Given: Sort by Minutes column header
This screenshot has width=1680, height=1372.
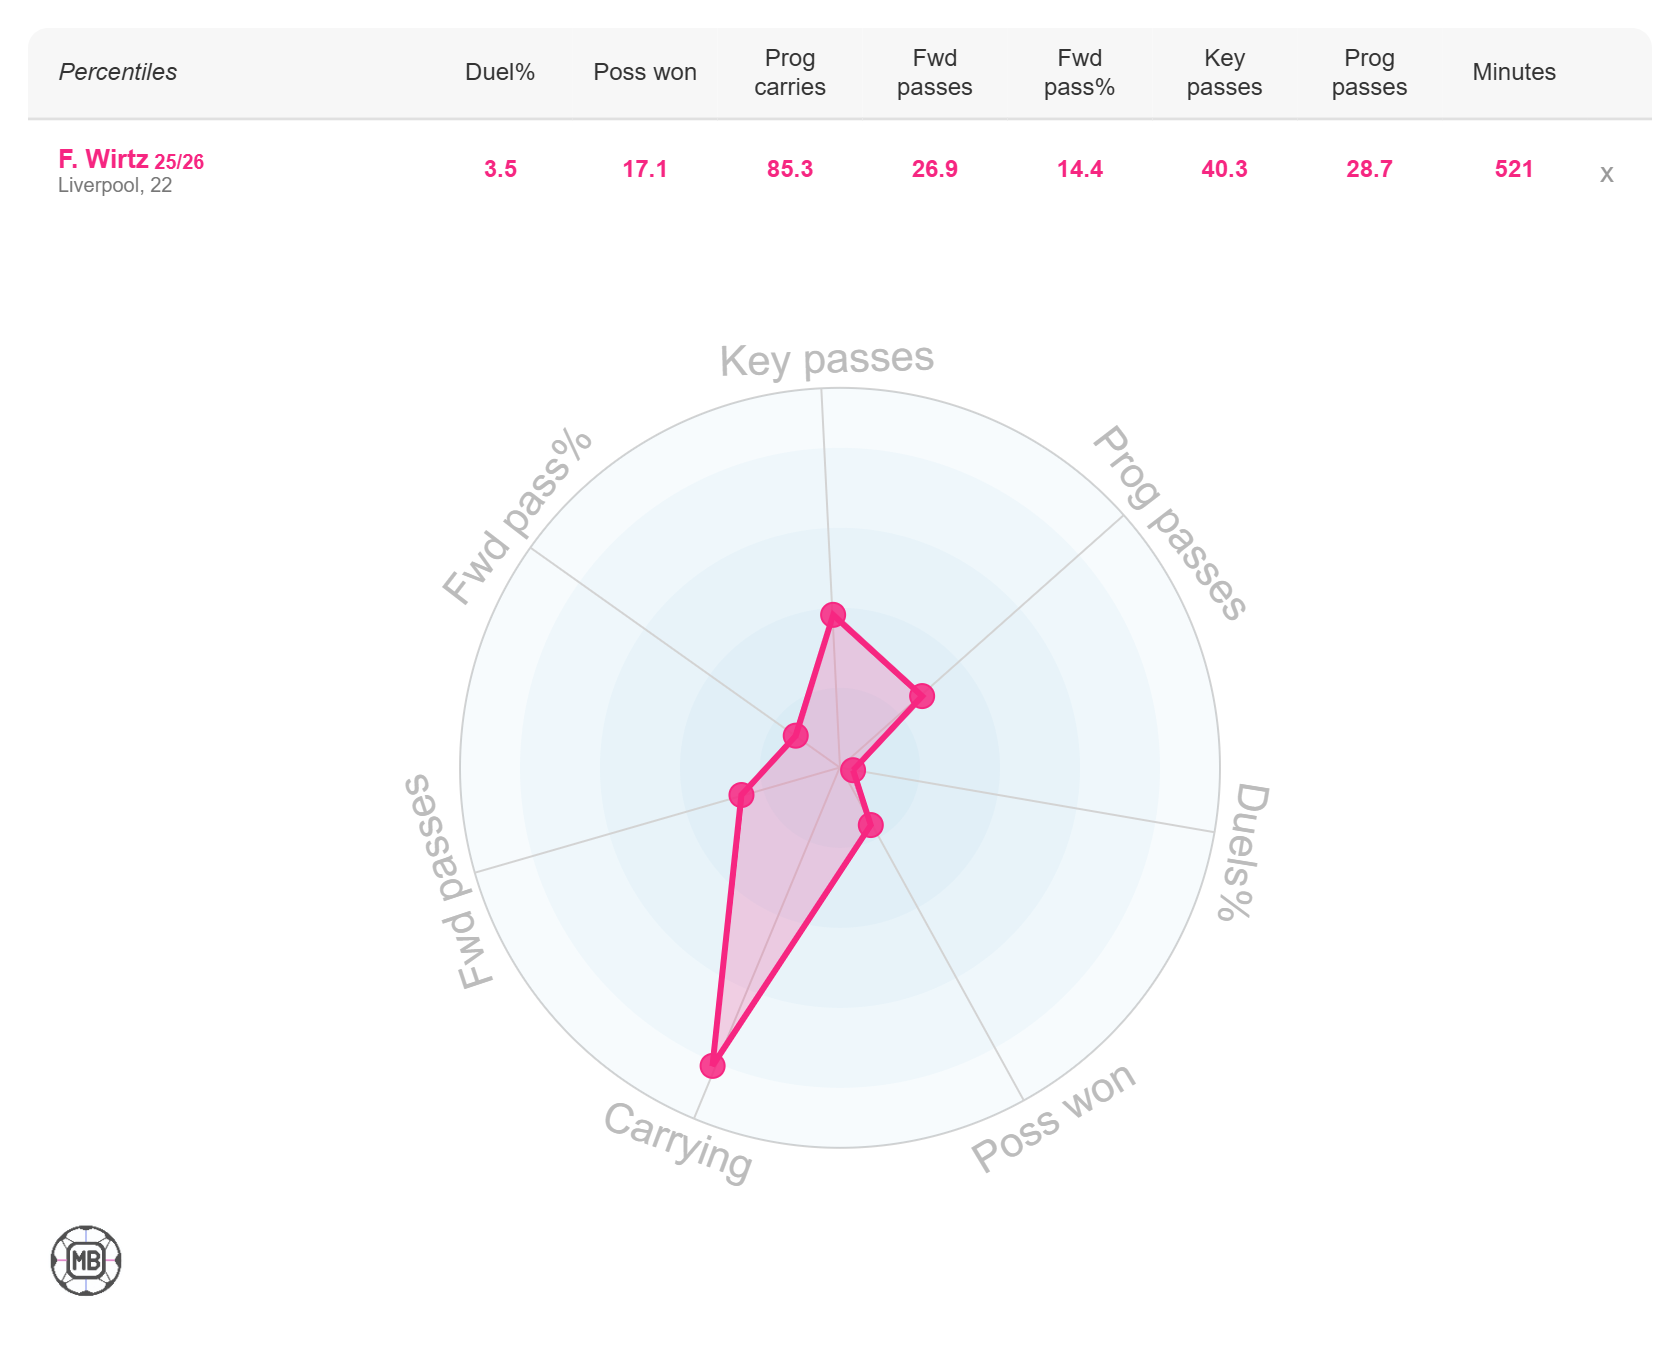Looking at the screenshot, I should [1514, 72].
